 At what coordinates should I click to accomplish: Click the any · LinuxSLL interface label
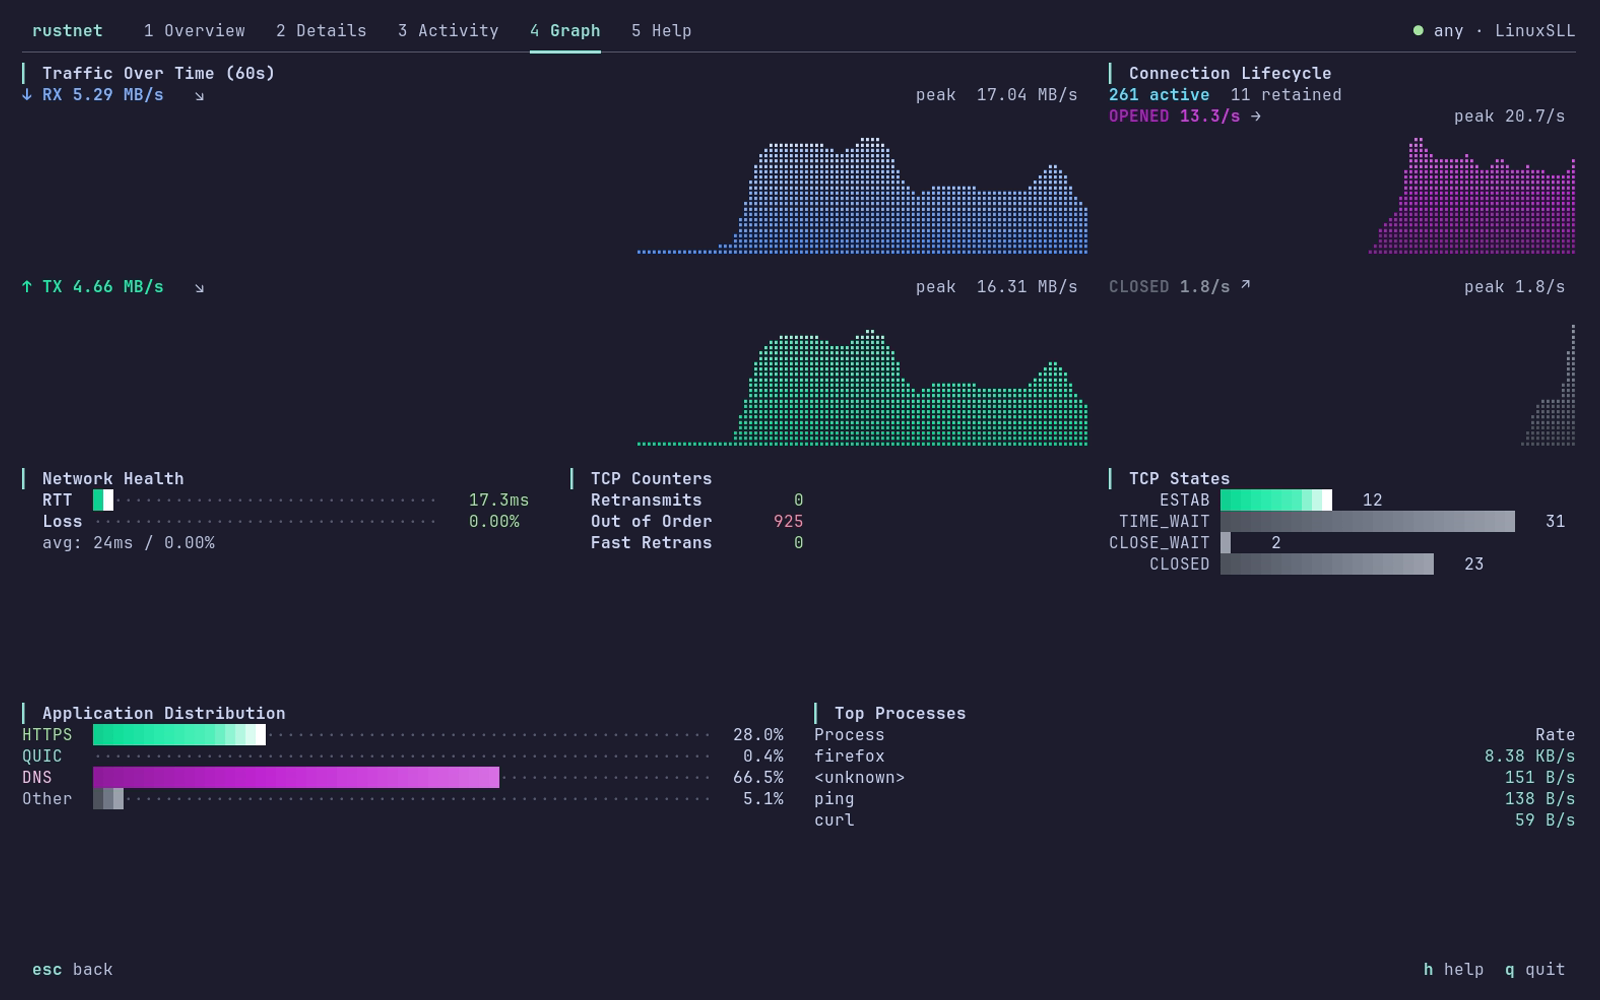[1504, 31]
